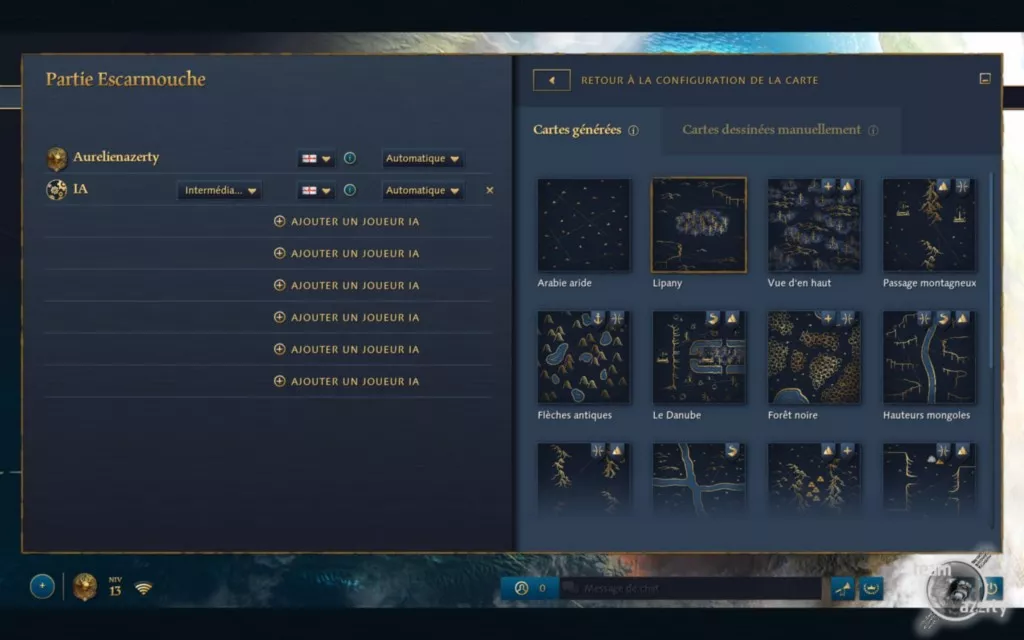
Task: Select the Vue d'en haut map thumbnail
Action: click(x=814, y=225)
